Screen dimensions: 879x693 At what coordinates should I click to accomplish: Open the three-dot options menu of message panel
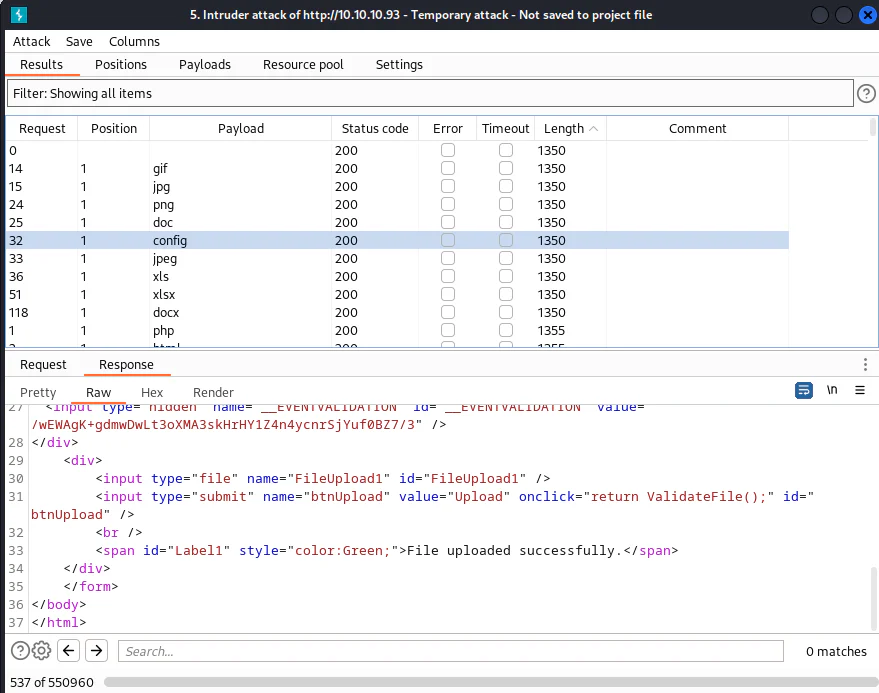tap(866, 364)
